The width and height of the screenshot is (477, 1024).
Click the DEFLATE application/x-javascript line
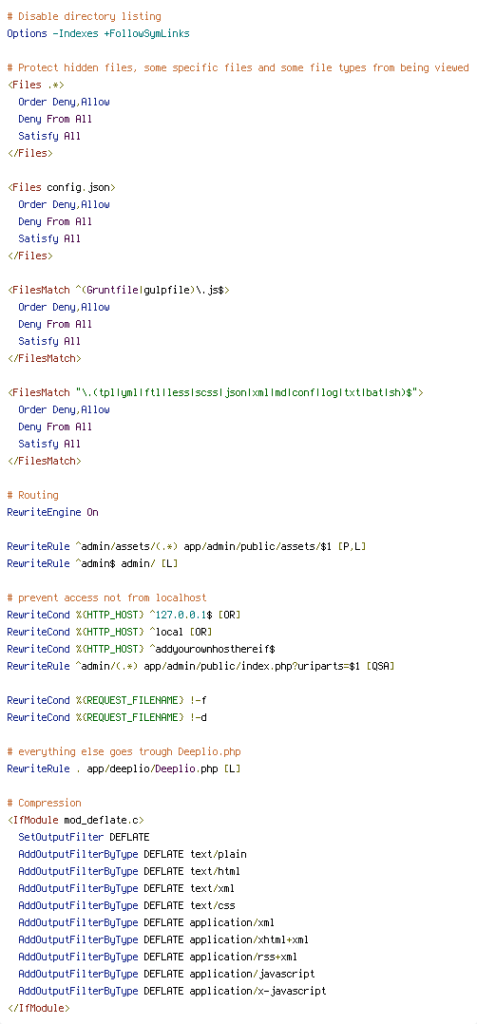tap(173, 991)
